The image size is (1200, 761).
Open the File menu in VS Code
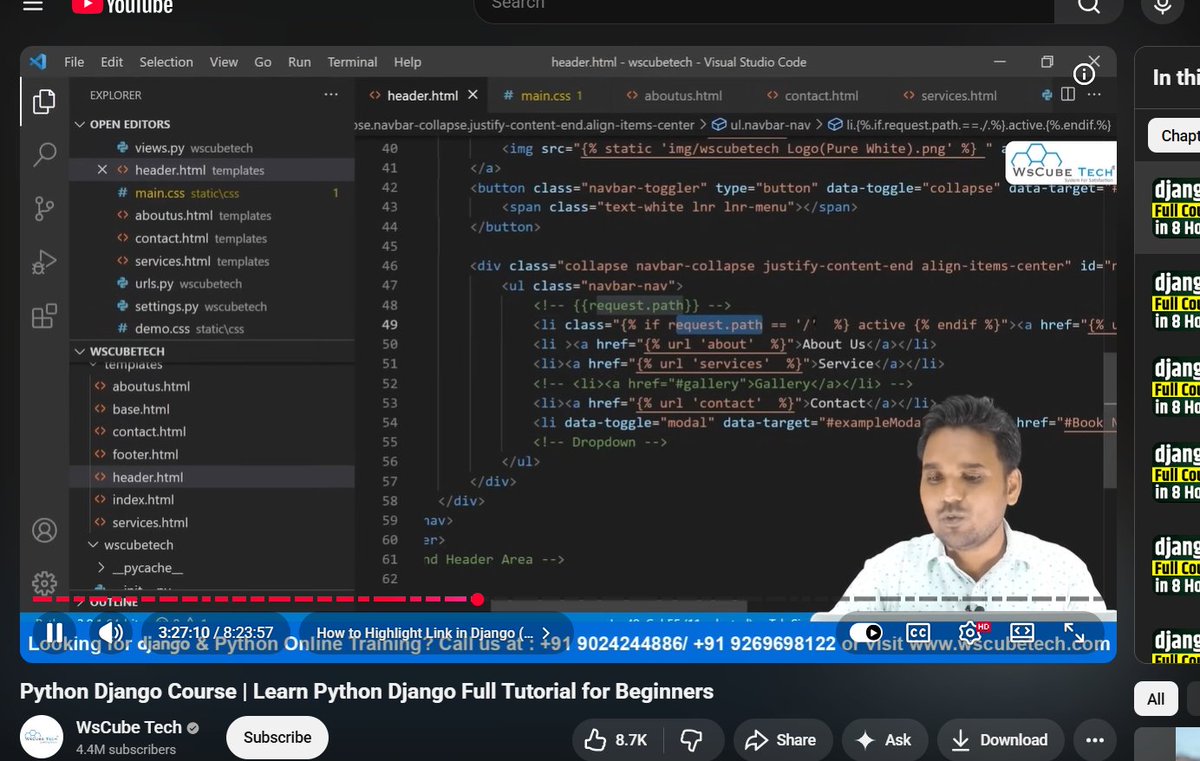pyautogui.click(x=74, y=62)
